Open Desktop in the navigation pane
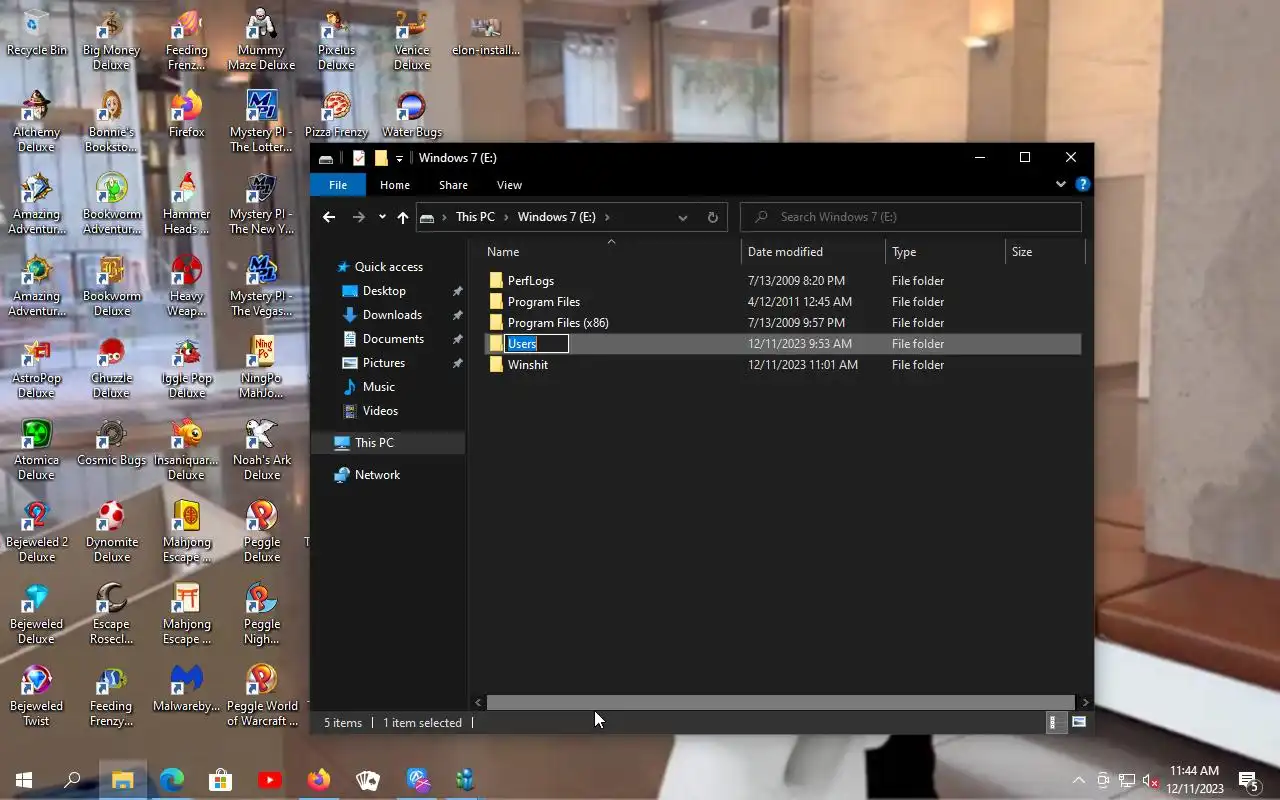Screen dimensions: 1280x800 click(384, 291)
